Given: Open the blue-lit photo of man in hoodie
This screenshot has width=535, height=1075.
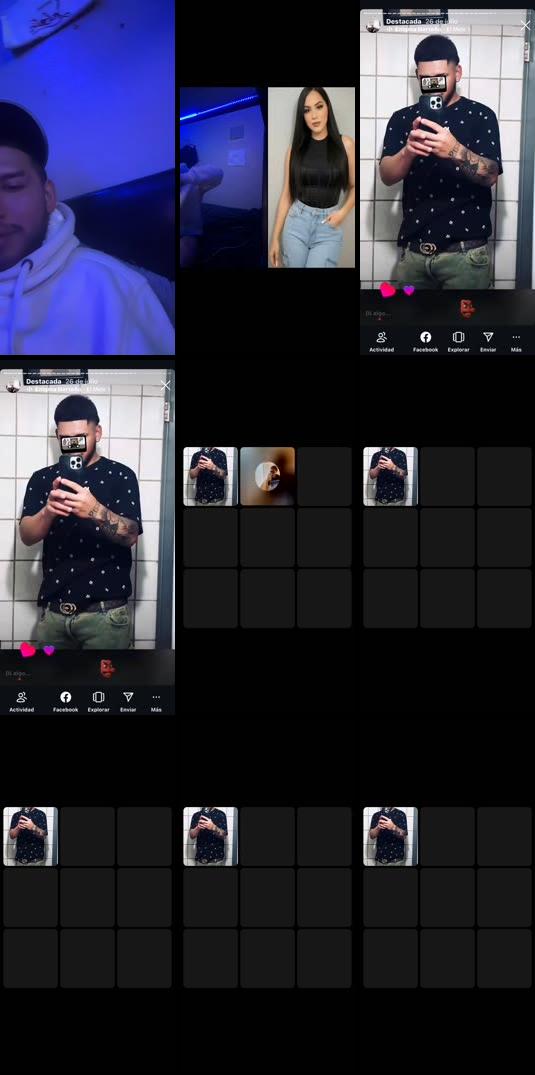Looking at the screenshot, I should 87,177.
